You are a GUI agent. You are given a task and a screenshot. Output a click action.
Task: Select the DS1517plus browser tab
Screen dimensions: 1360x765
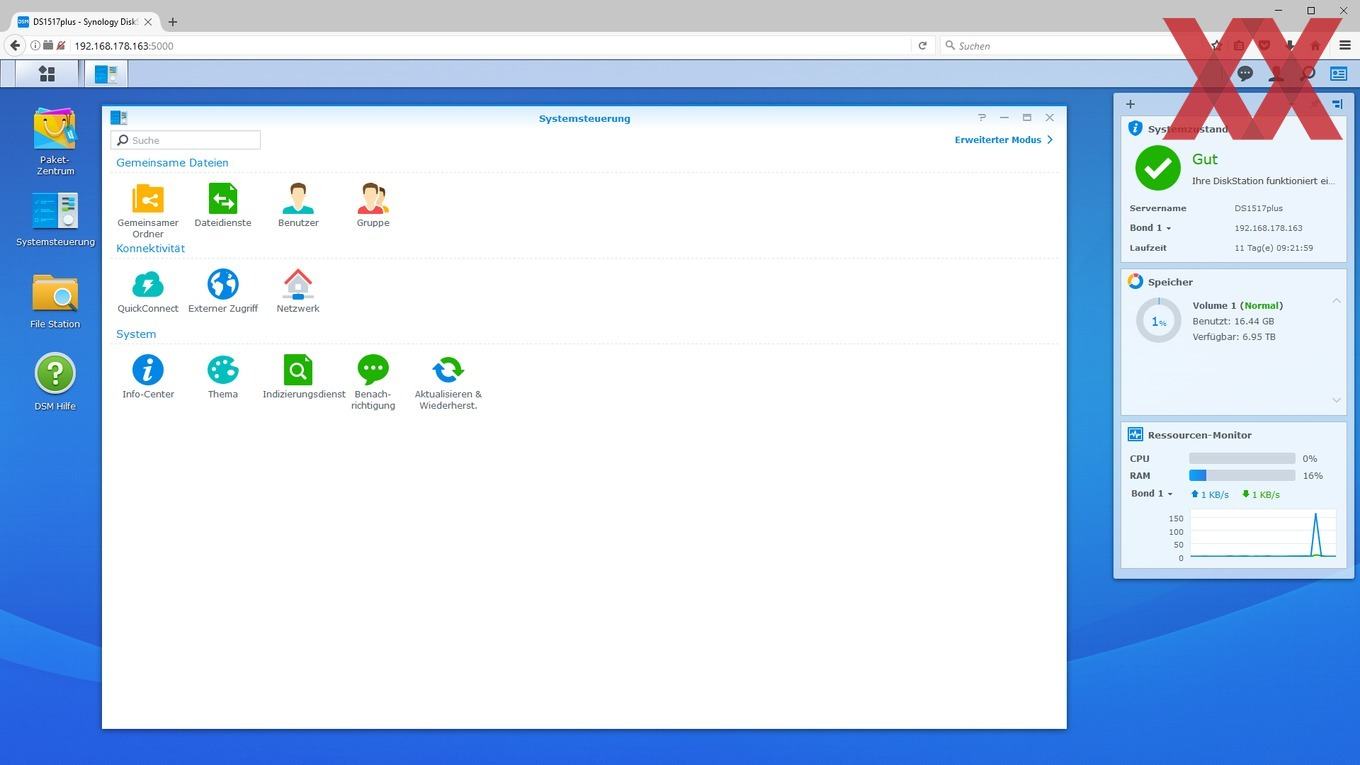85,21
